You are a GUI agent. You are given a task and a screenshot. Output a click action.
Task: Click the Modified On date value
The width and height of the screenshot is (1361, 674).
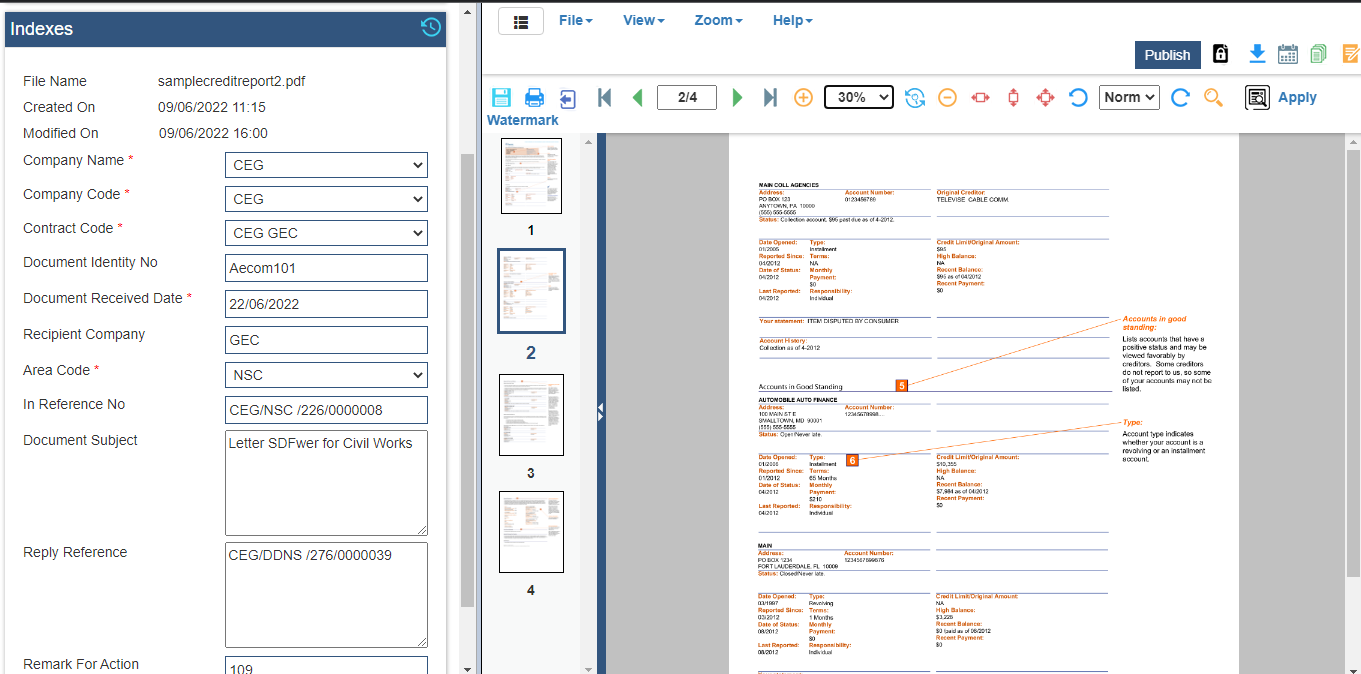[213, 133]
